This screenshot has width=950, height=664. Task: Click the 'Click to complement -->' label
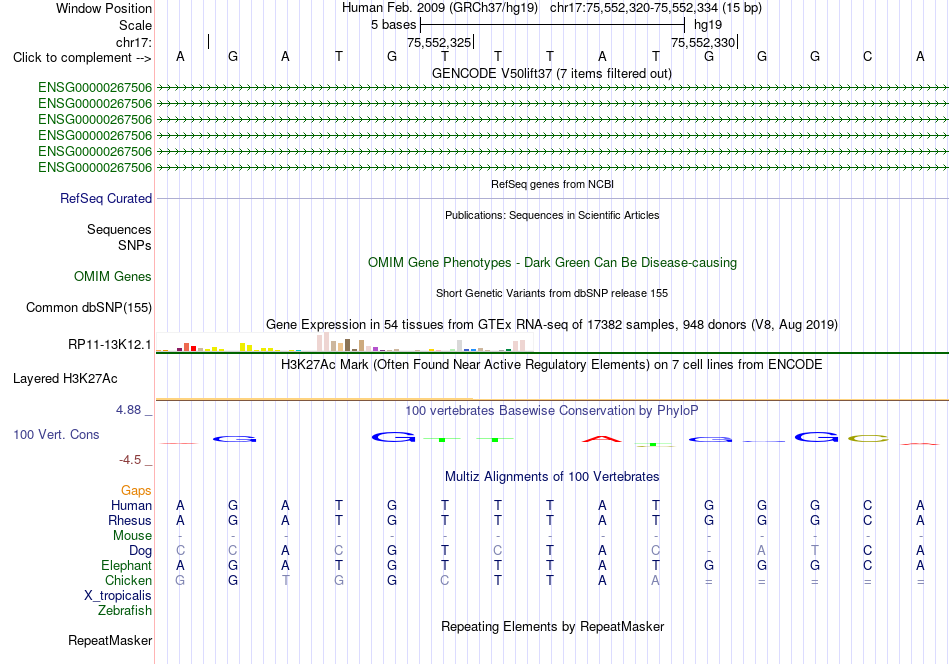coord(82,58)
